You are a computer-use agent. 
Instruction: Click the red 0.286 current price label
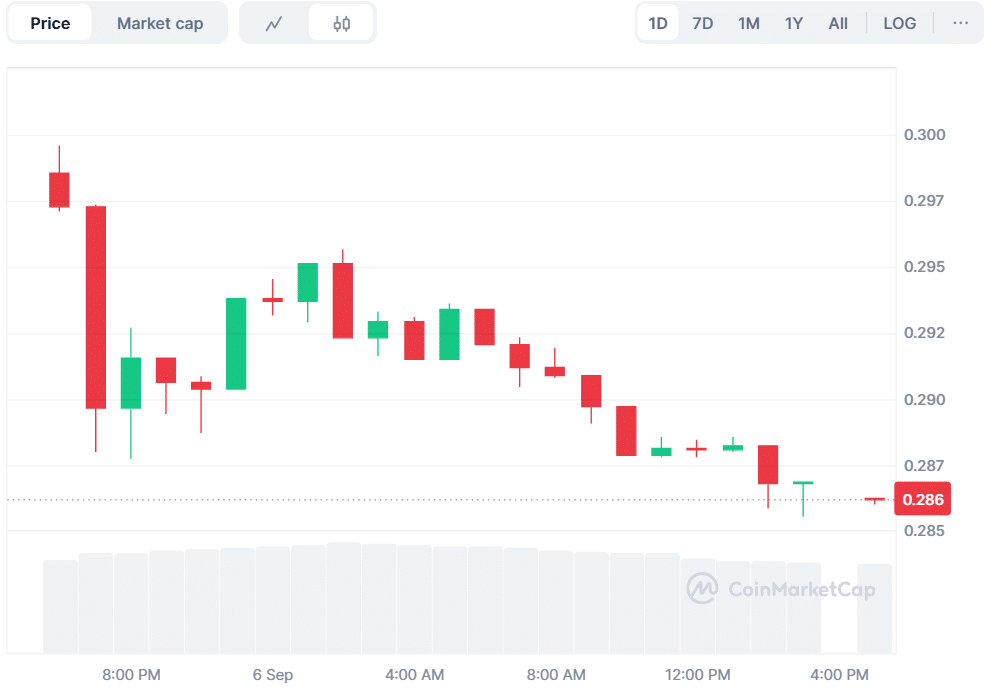coord(922,500)
